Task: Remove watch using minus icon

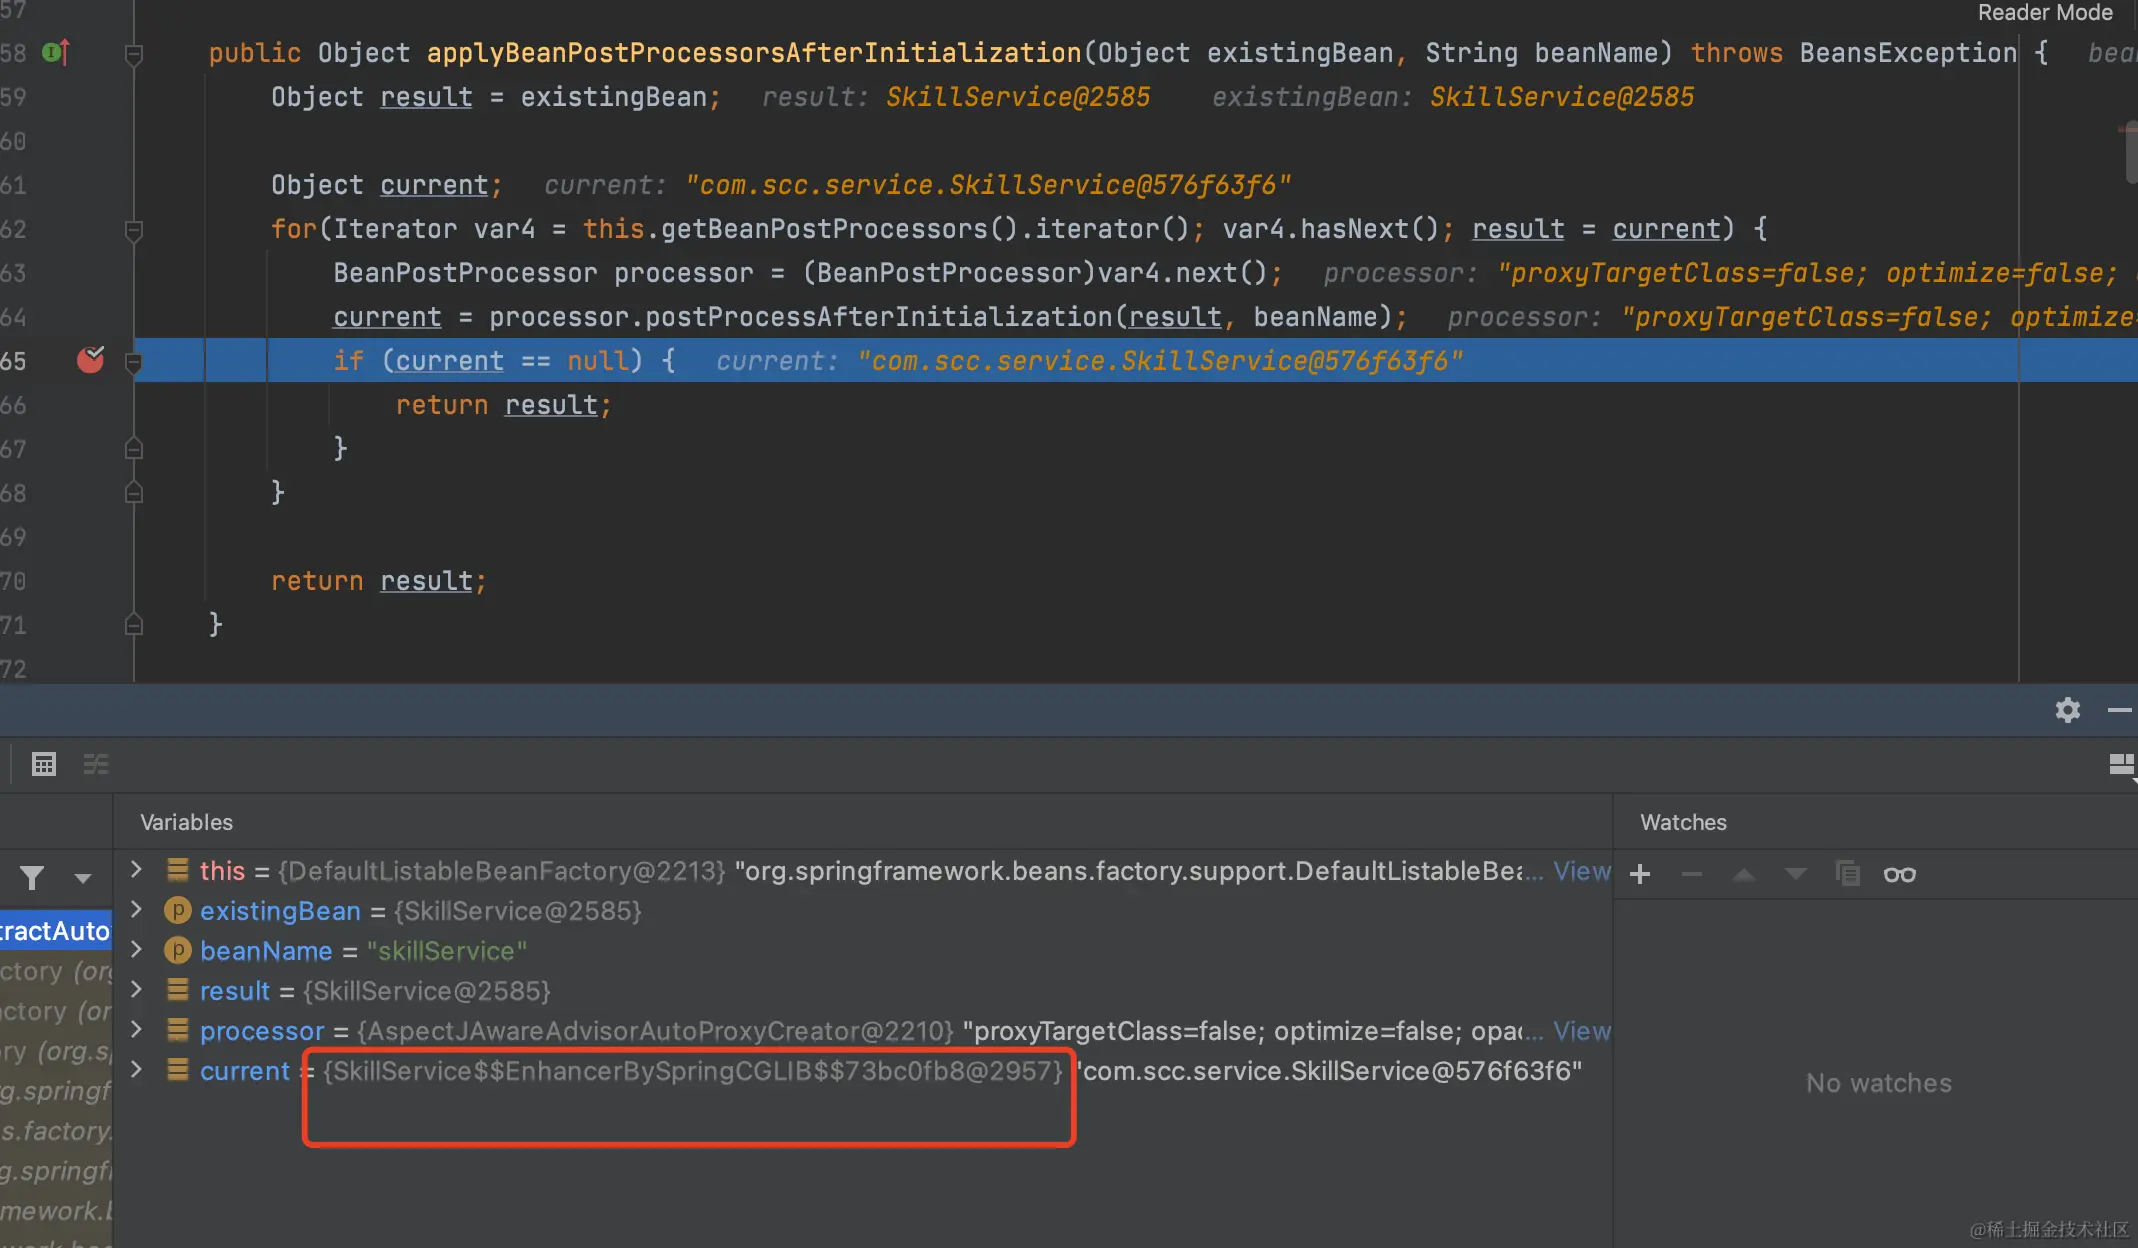Action: click(x=1692, y=874)
